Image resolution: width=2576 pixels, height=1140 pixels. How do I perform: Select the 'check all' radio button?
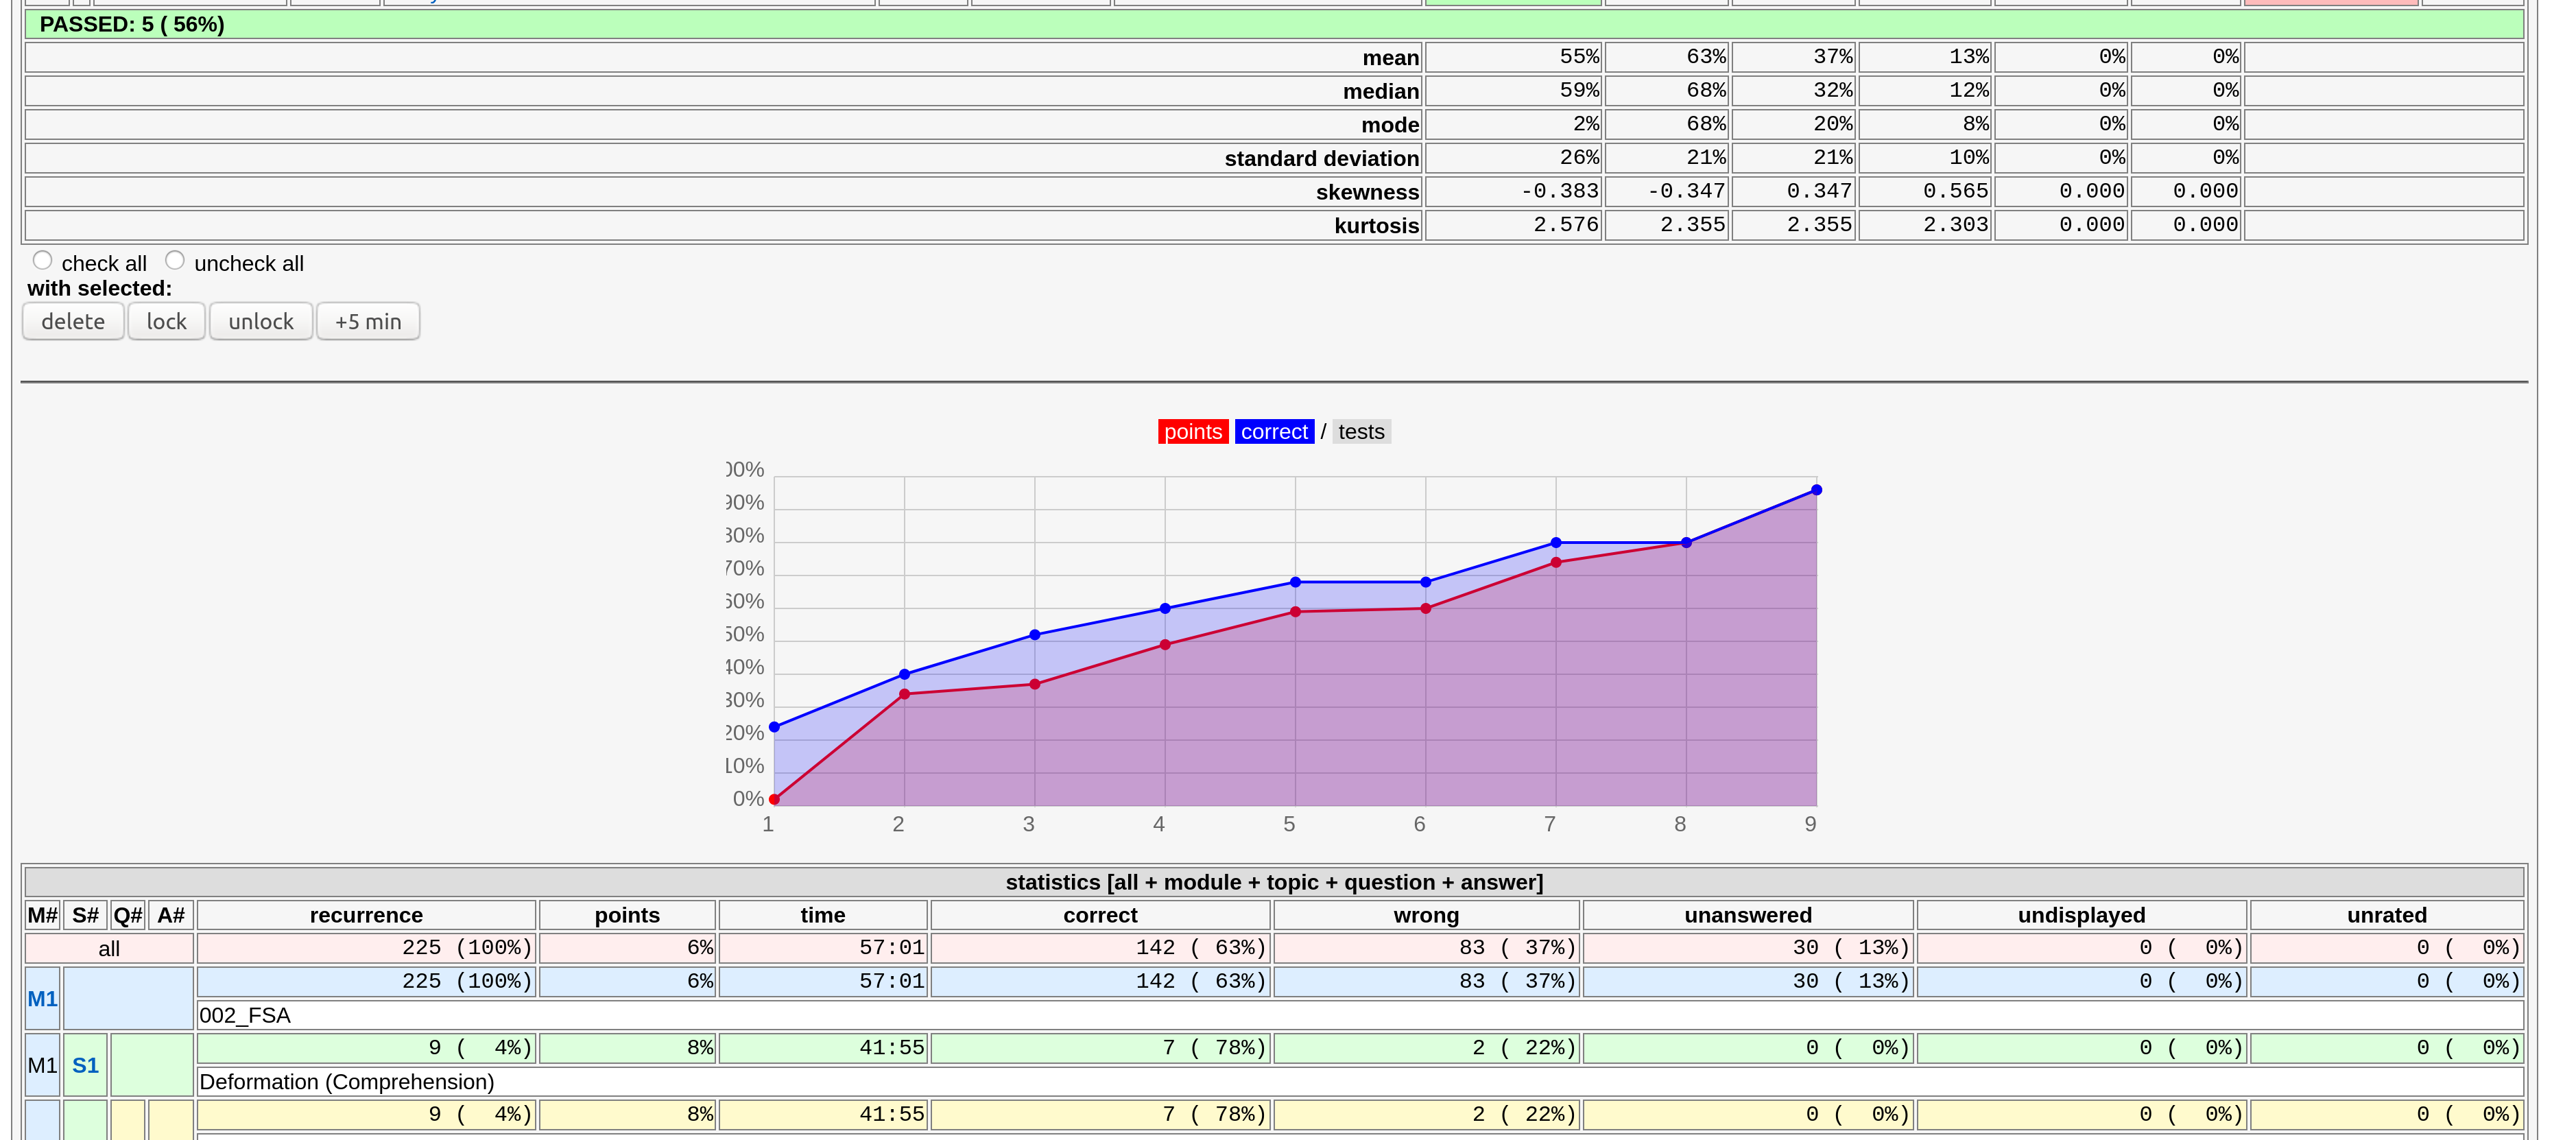tap(42, 260)
